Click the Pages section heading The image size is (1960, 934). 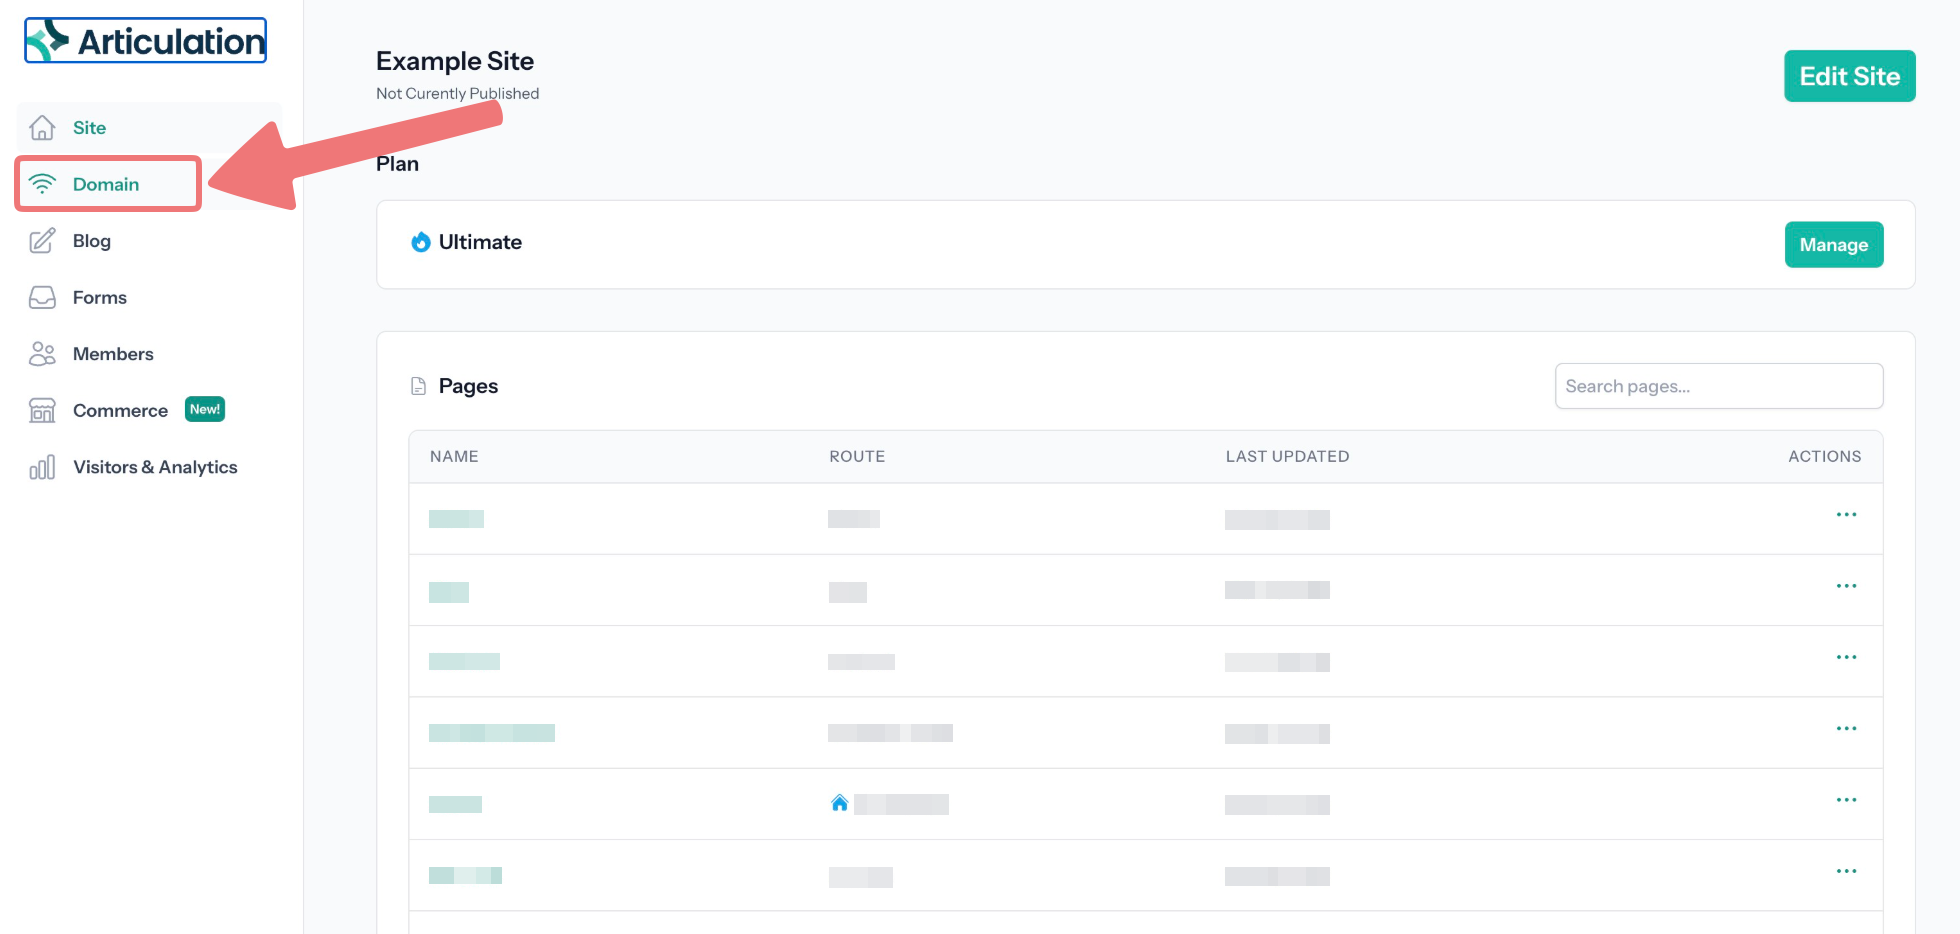point(468,386)
